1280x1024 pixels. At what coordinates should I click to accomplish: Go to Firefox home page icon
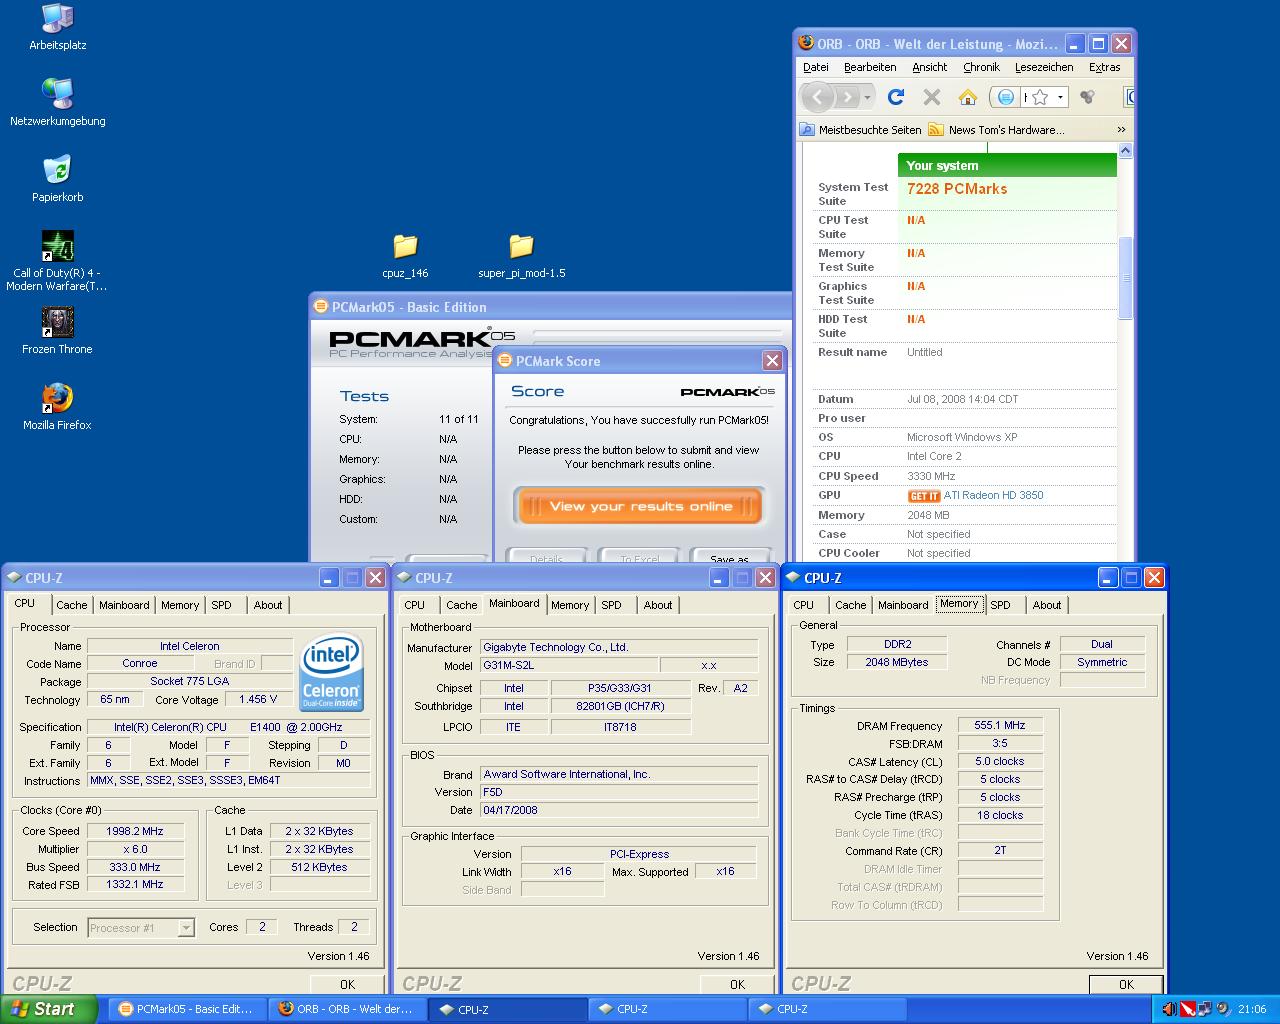tap(967, 97)
